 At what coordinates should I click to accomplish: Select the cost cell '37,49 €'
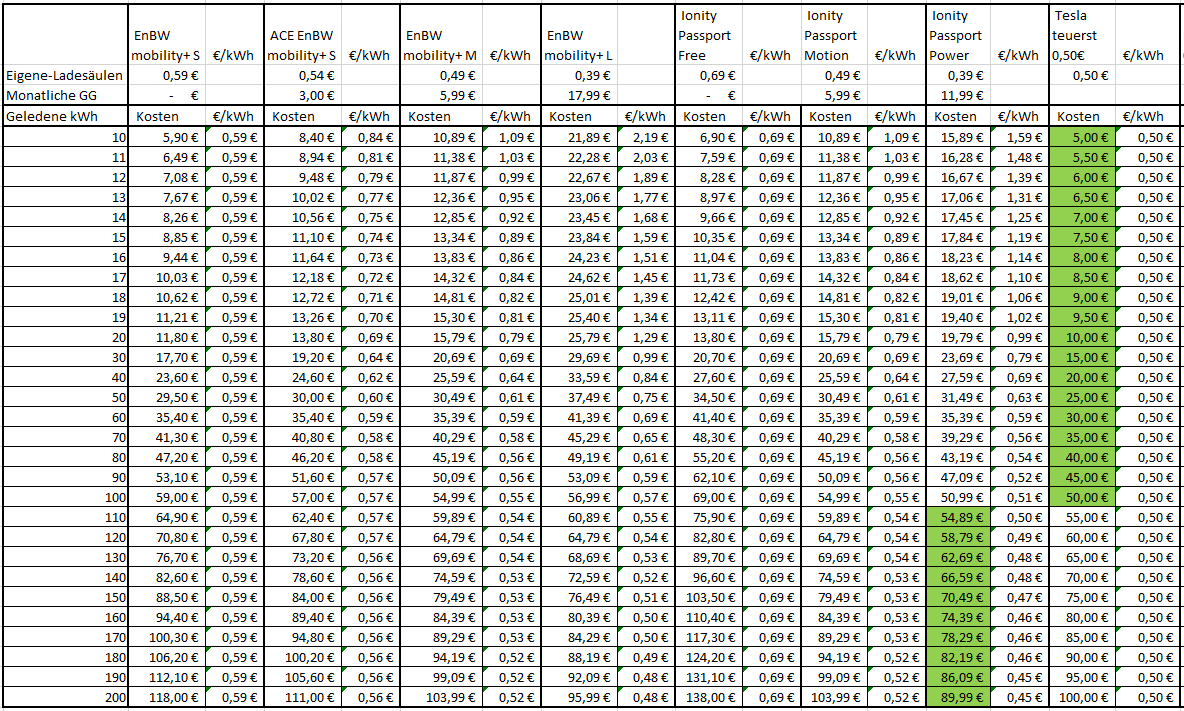[x=579, y=398]
